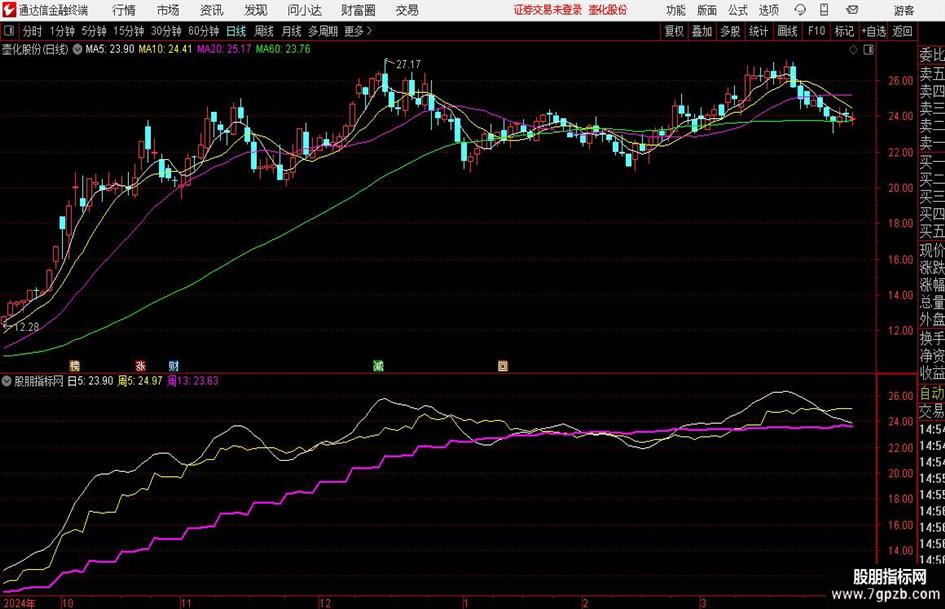Click the MA10: 24.41 indicator label
The height and width of the screenshot is (609, 945).
pyautogui.click(x=165, y=49)
